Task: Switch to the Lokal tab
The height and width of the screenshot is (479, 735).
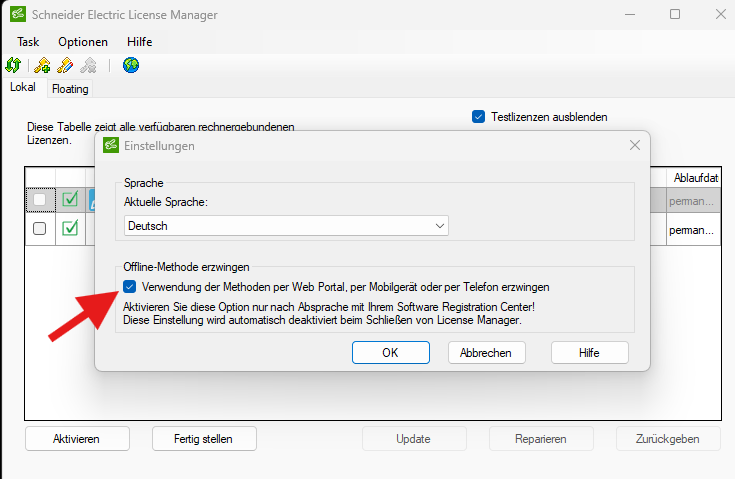Action: (22, 87)
